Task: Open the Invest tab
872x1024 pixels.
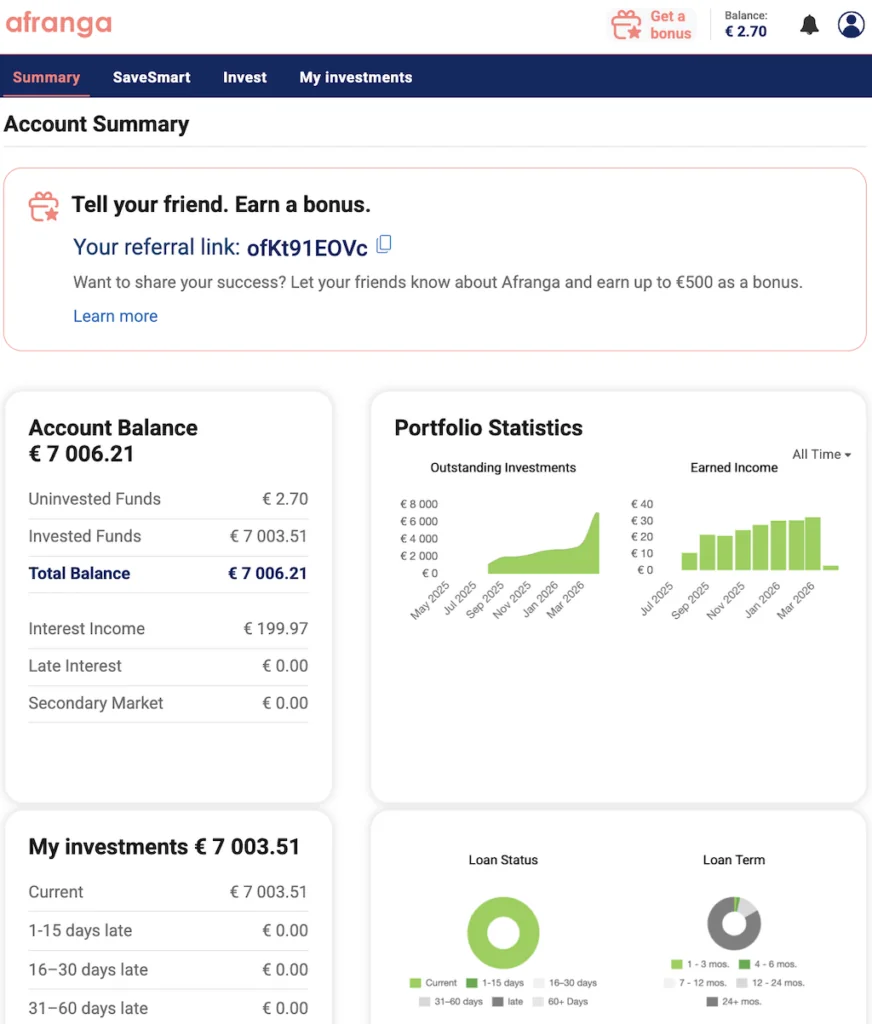Action: click(x=244, y=76)
